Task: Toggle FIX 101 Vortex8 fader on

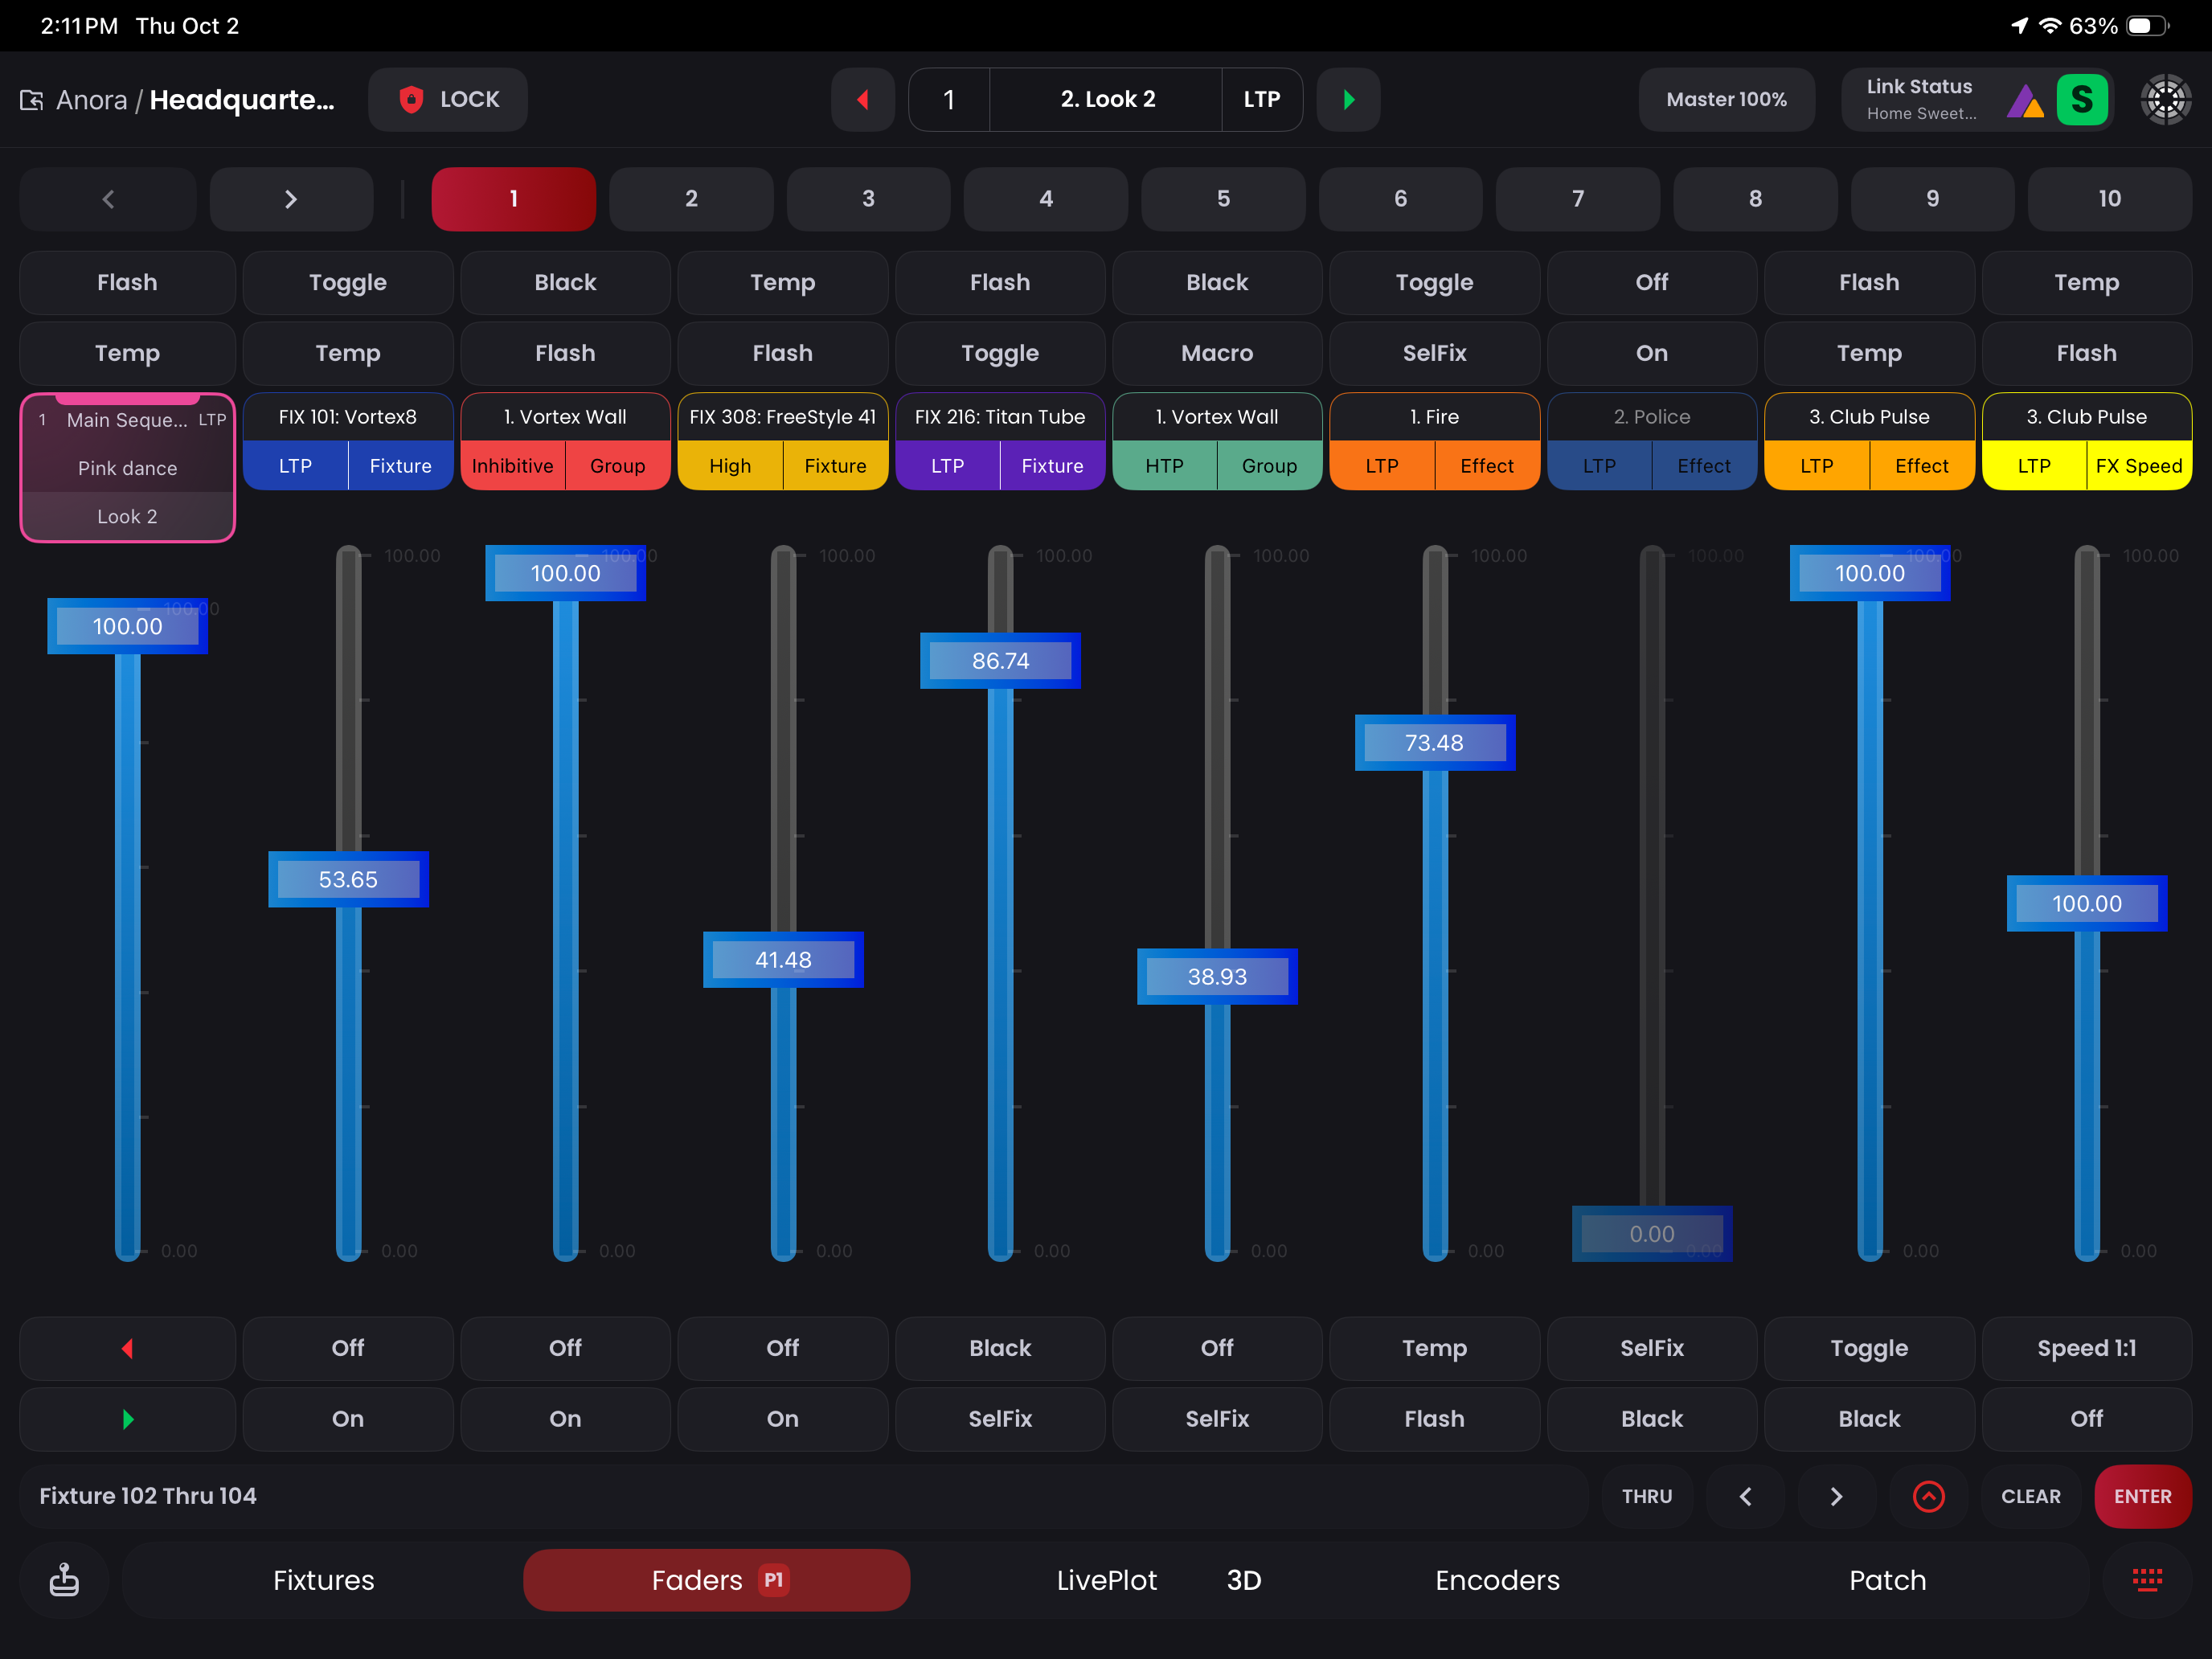Action: click(348, 1419)
